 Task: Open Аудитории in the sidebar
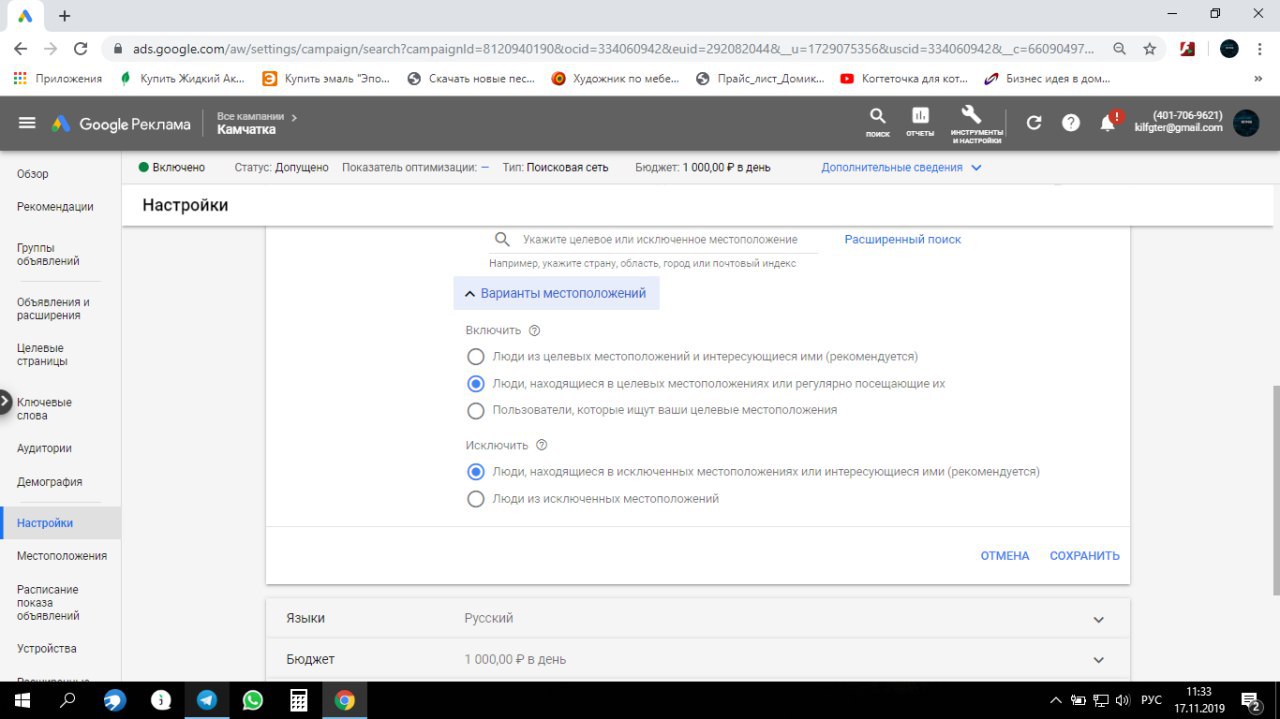click(x=44, y=448)
